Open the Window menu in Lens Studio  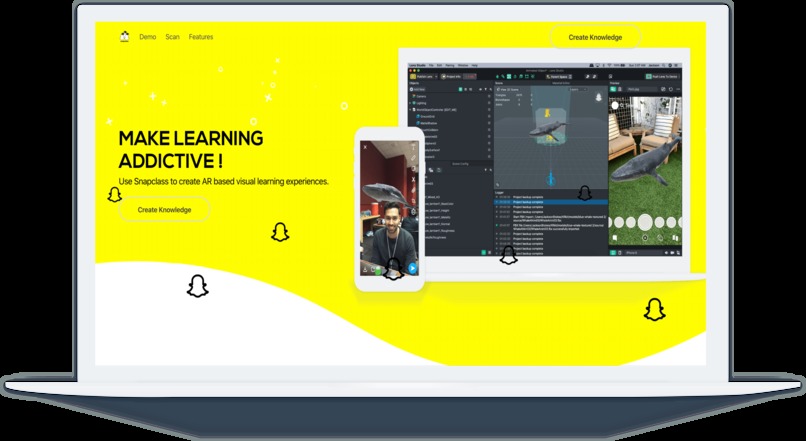point(463,65)
